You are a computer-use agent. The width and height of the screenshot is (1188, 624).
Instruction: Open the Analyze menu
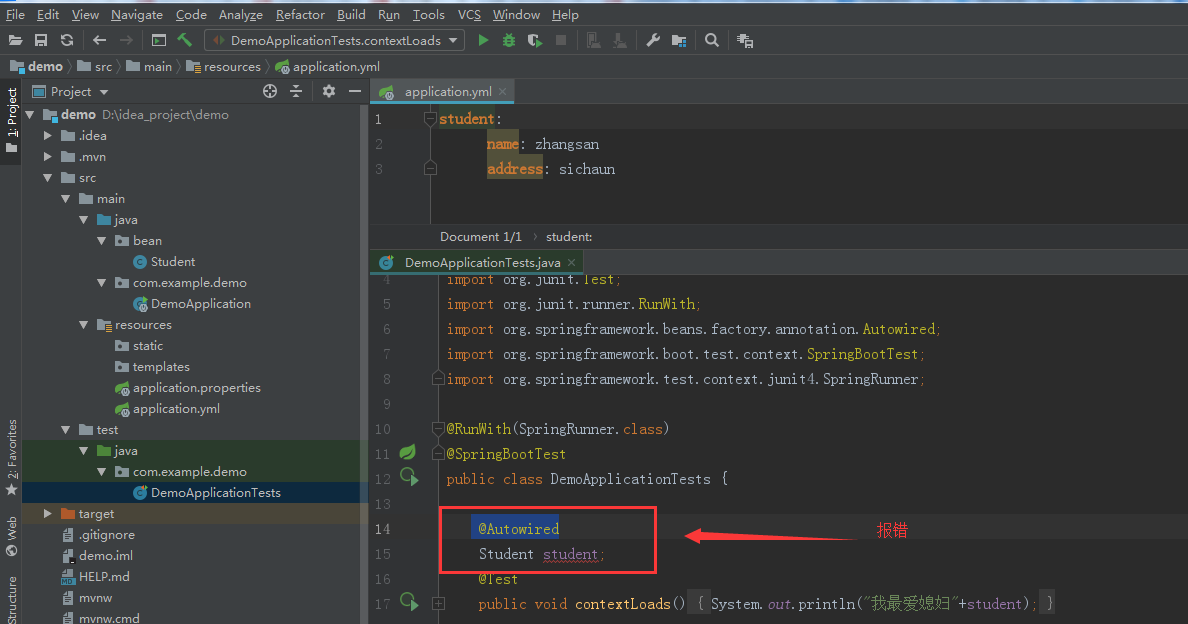click(x=240, y=14)
